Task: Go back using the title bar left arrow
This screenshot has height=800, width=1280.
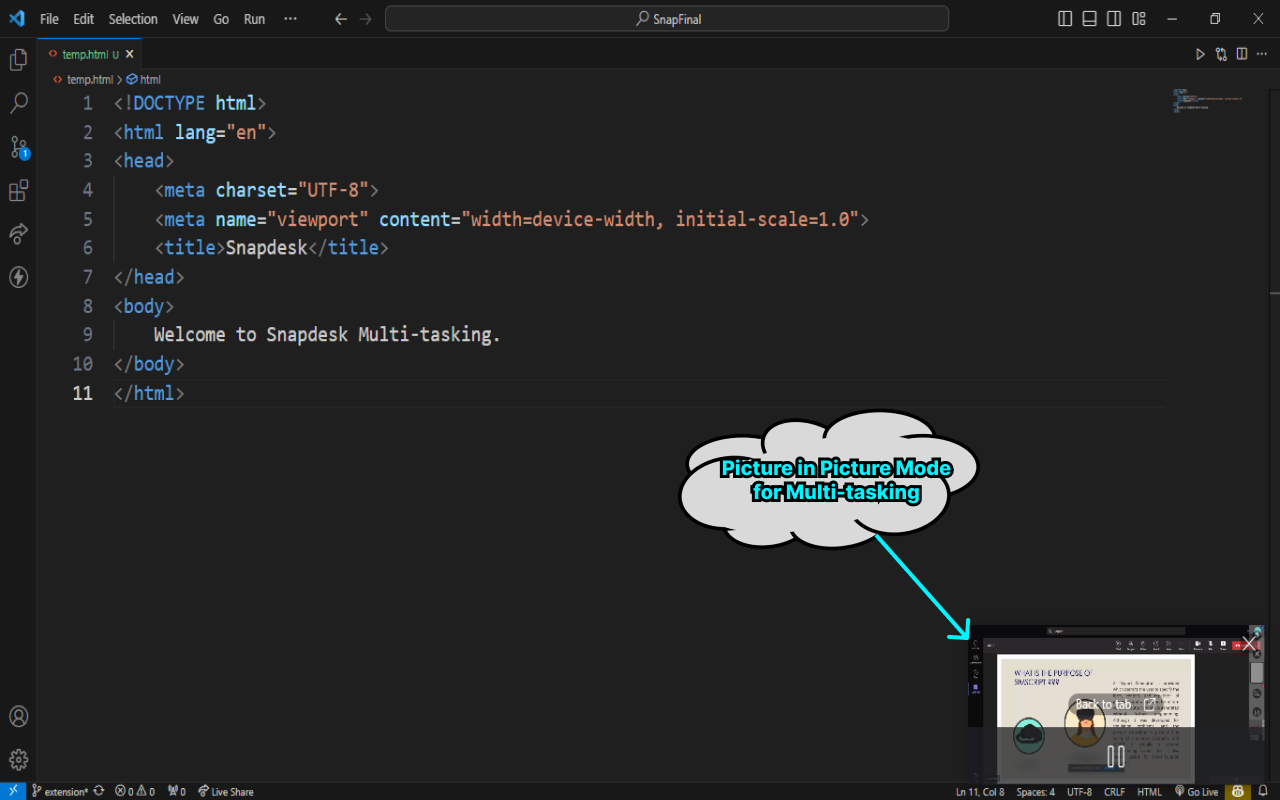Action: click(340, 18)
